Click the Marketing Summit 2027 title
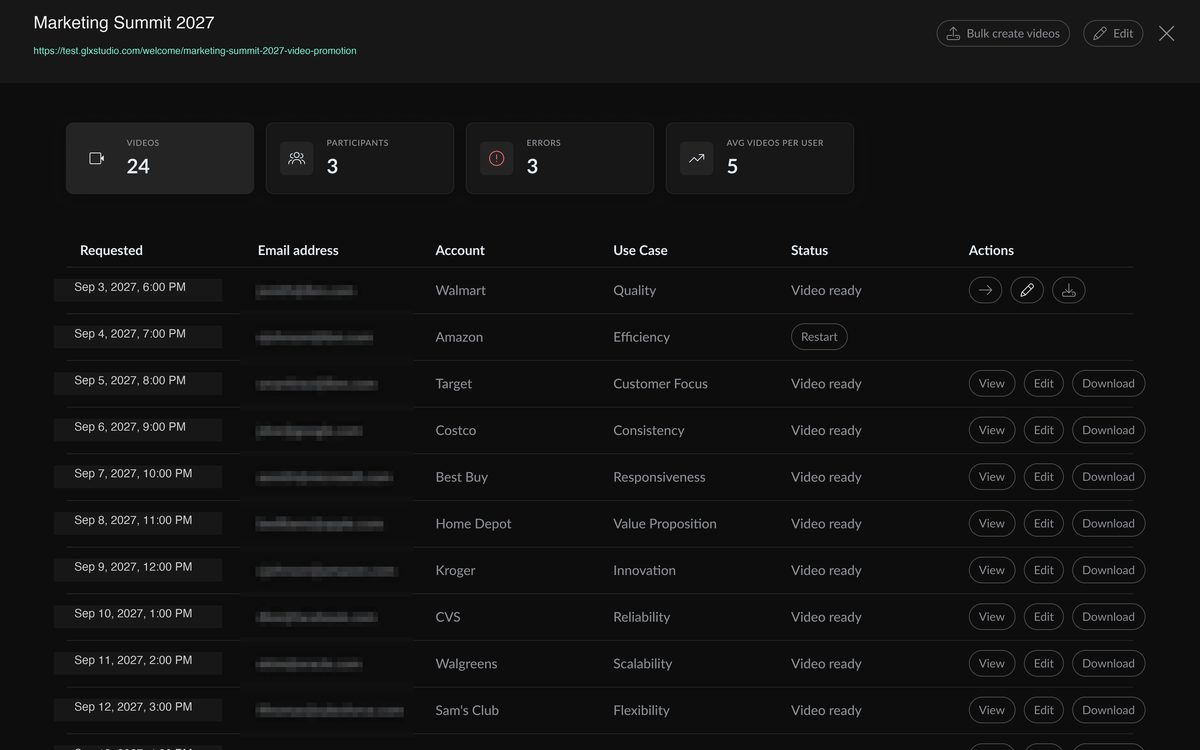 (124, 22)
